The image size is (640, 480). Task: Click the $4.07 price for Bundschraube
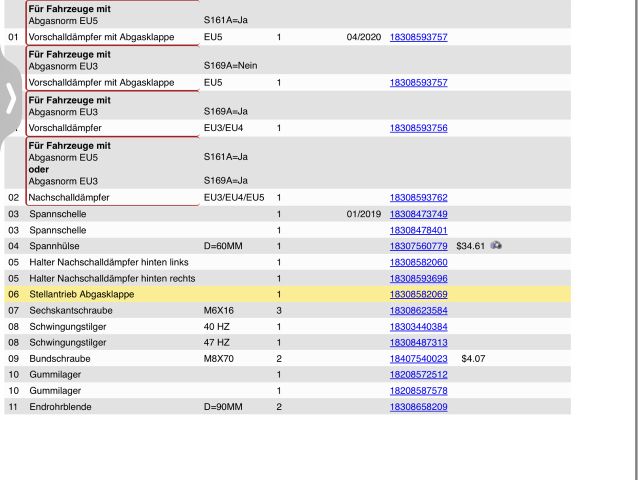[472, 358]
